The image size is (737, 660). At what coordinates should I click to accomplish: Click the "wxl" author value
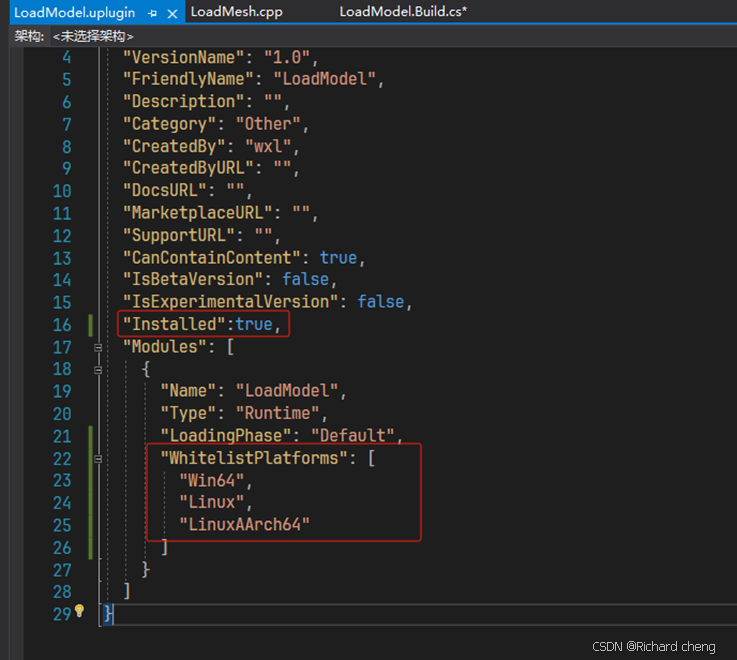(268, 146)
